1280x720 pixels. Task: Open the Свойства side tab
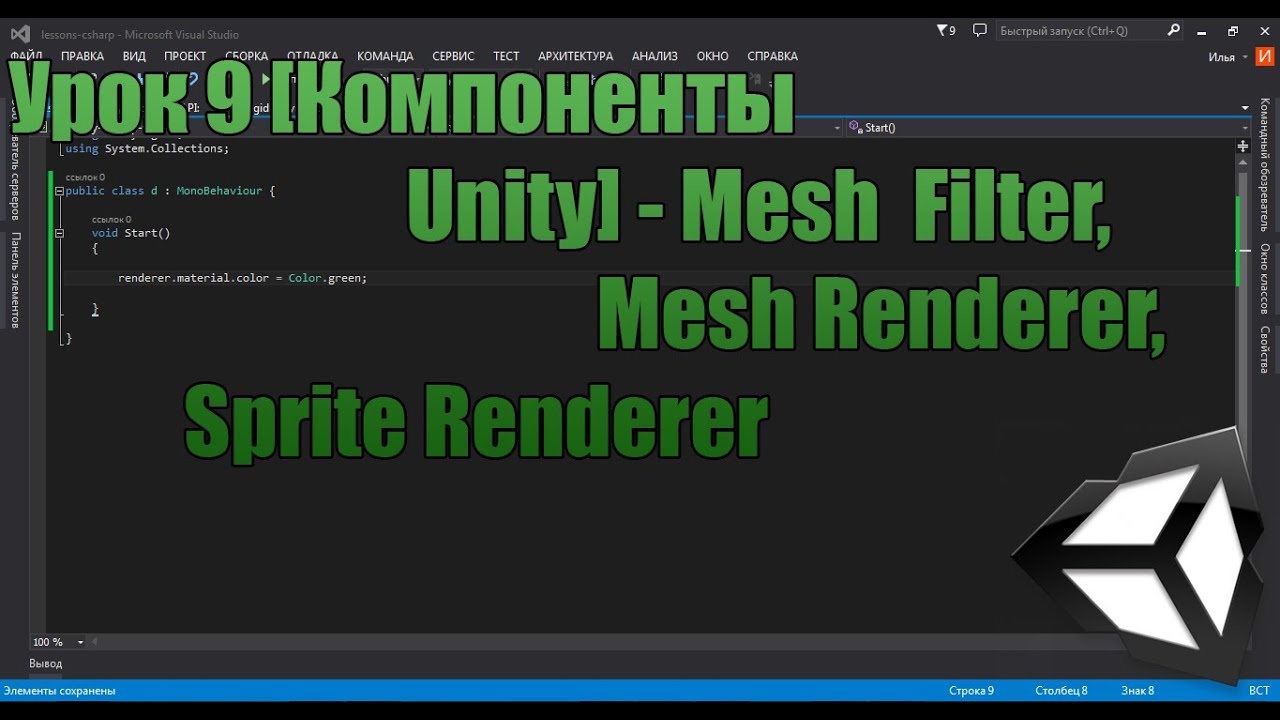[x=1265, y=349]
